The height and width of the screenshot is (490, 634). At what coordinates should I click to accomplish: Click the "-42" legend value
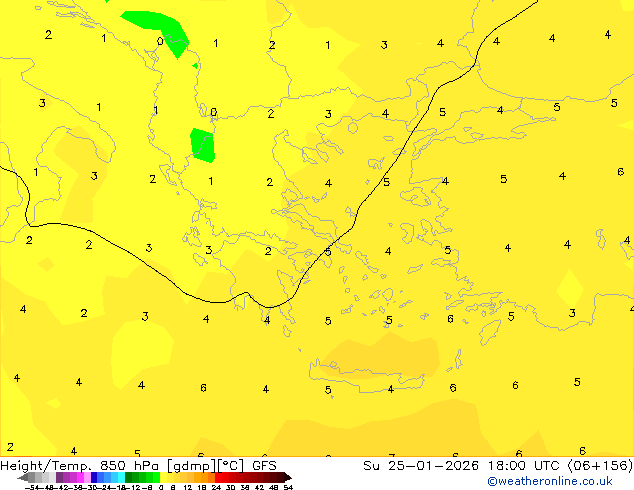tap(61, 487)
